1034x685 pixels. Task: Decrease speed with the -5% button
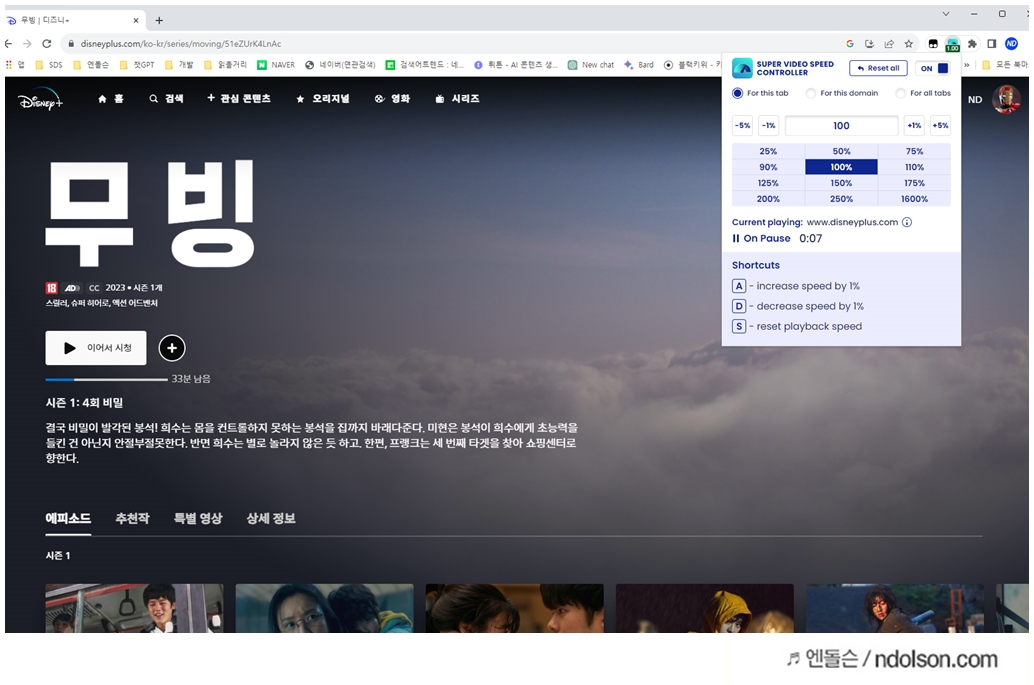point(743,125)
